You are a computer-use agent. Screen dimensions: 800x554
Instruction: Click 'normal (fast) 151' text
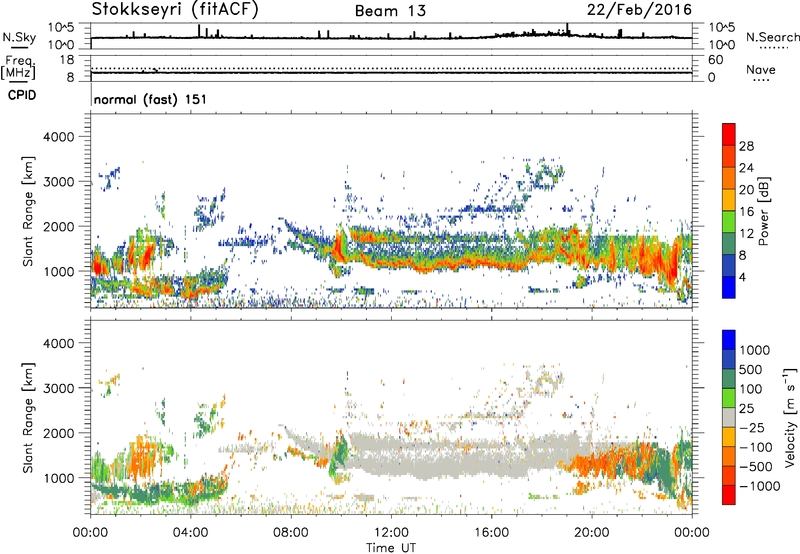151,99
